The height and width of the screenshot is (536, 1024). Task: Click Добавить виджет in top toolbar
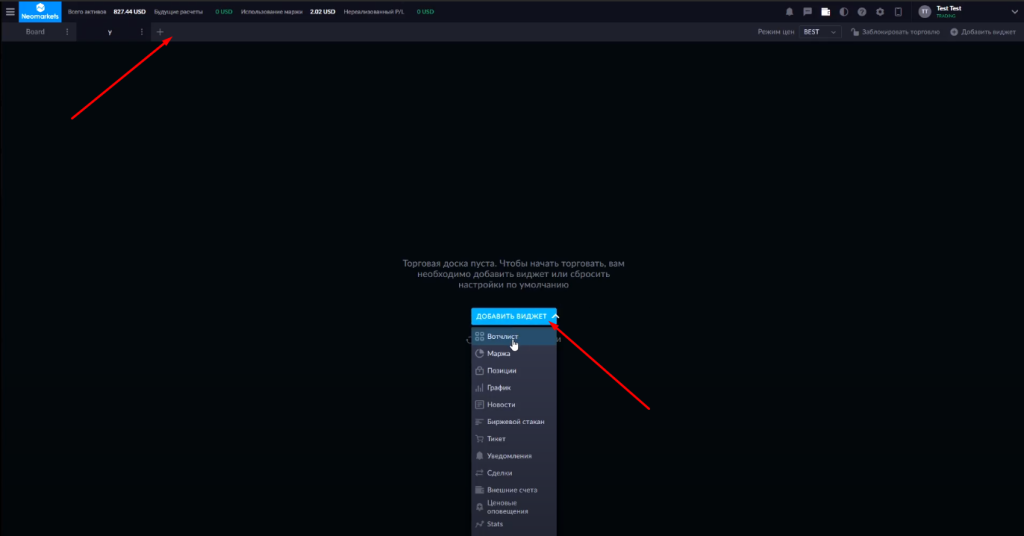point(983,32)
